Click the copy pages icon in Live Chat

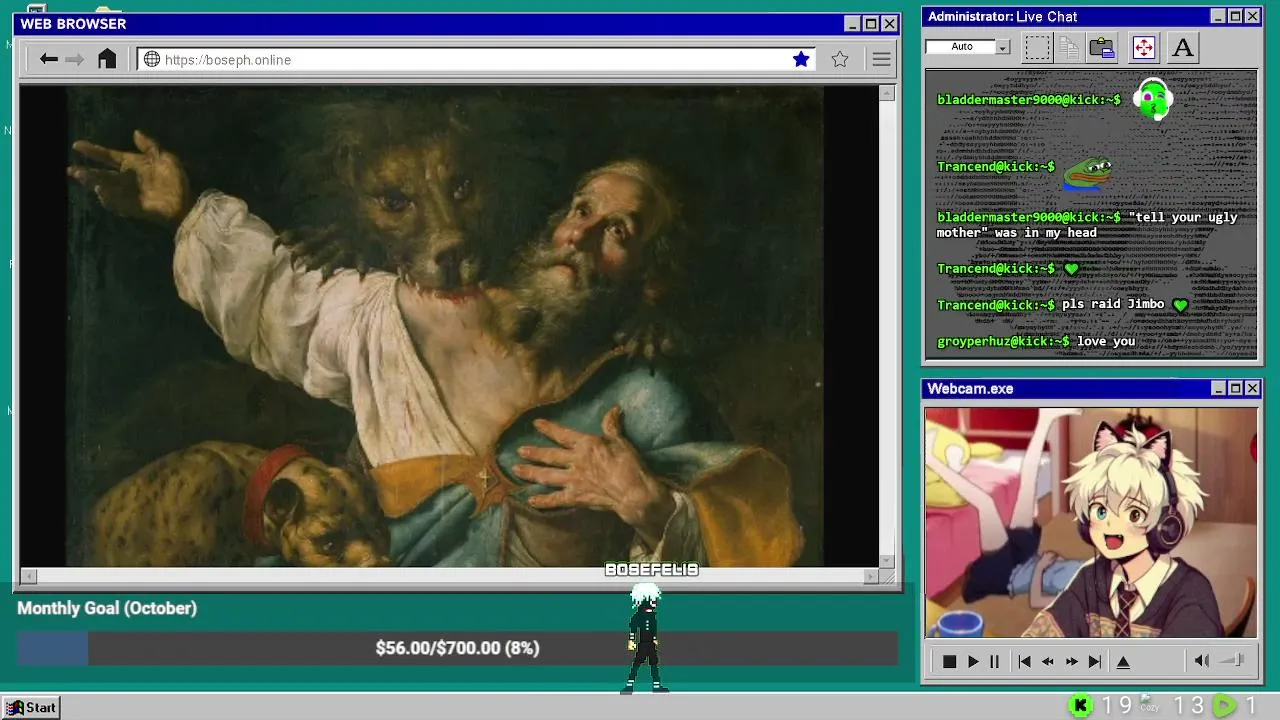[x=1069, y=47]
